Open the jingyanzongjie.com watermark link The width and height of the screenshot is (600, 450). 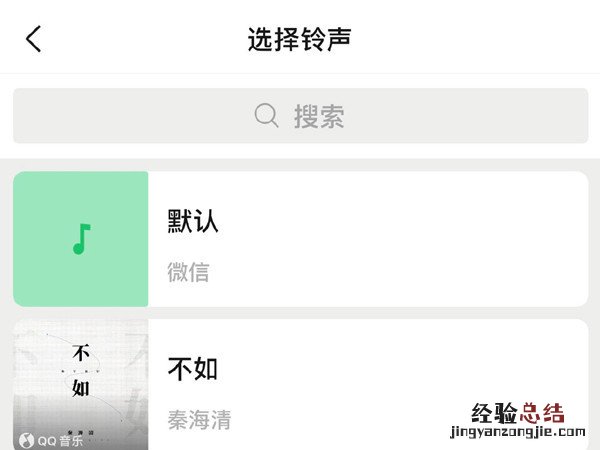point(518,432)
